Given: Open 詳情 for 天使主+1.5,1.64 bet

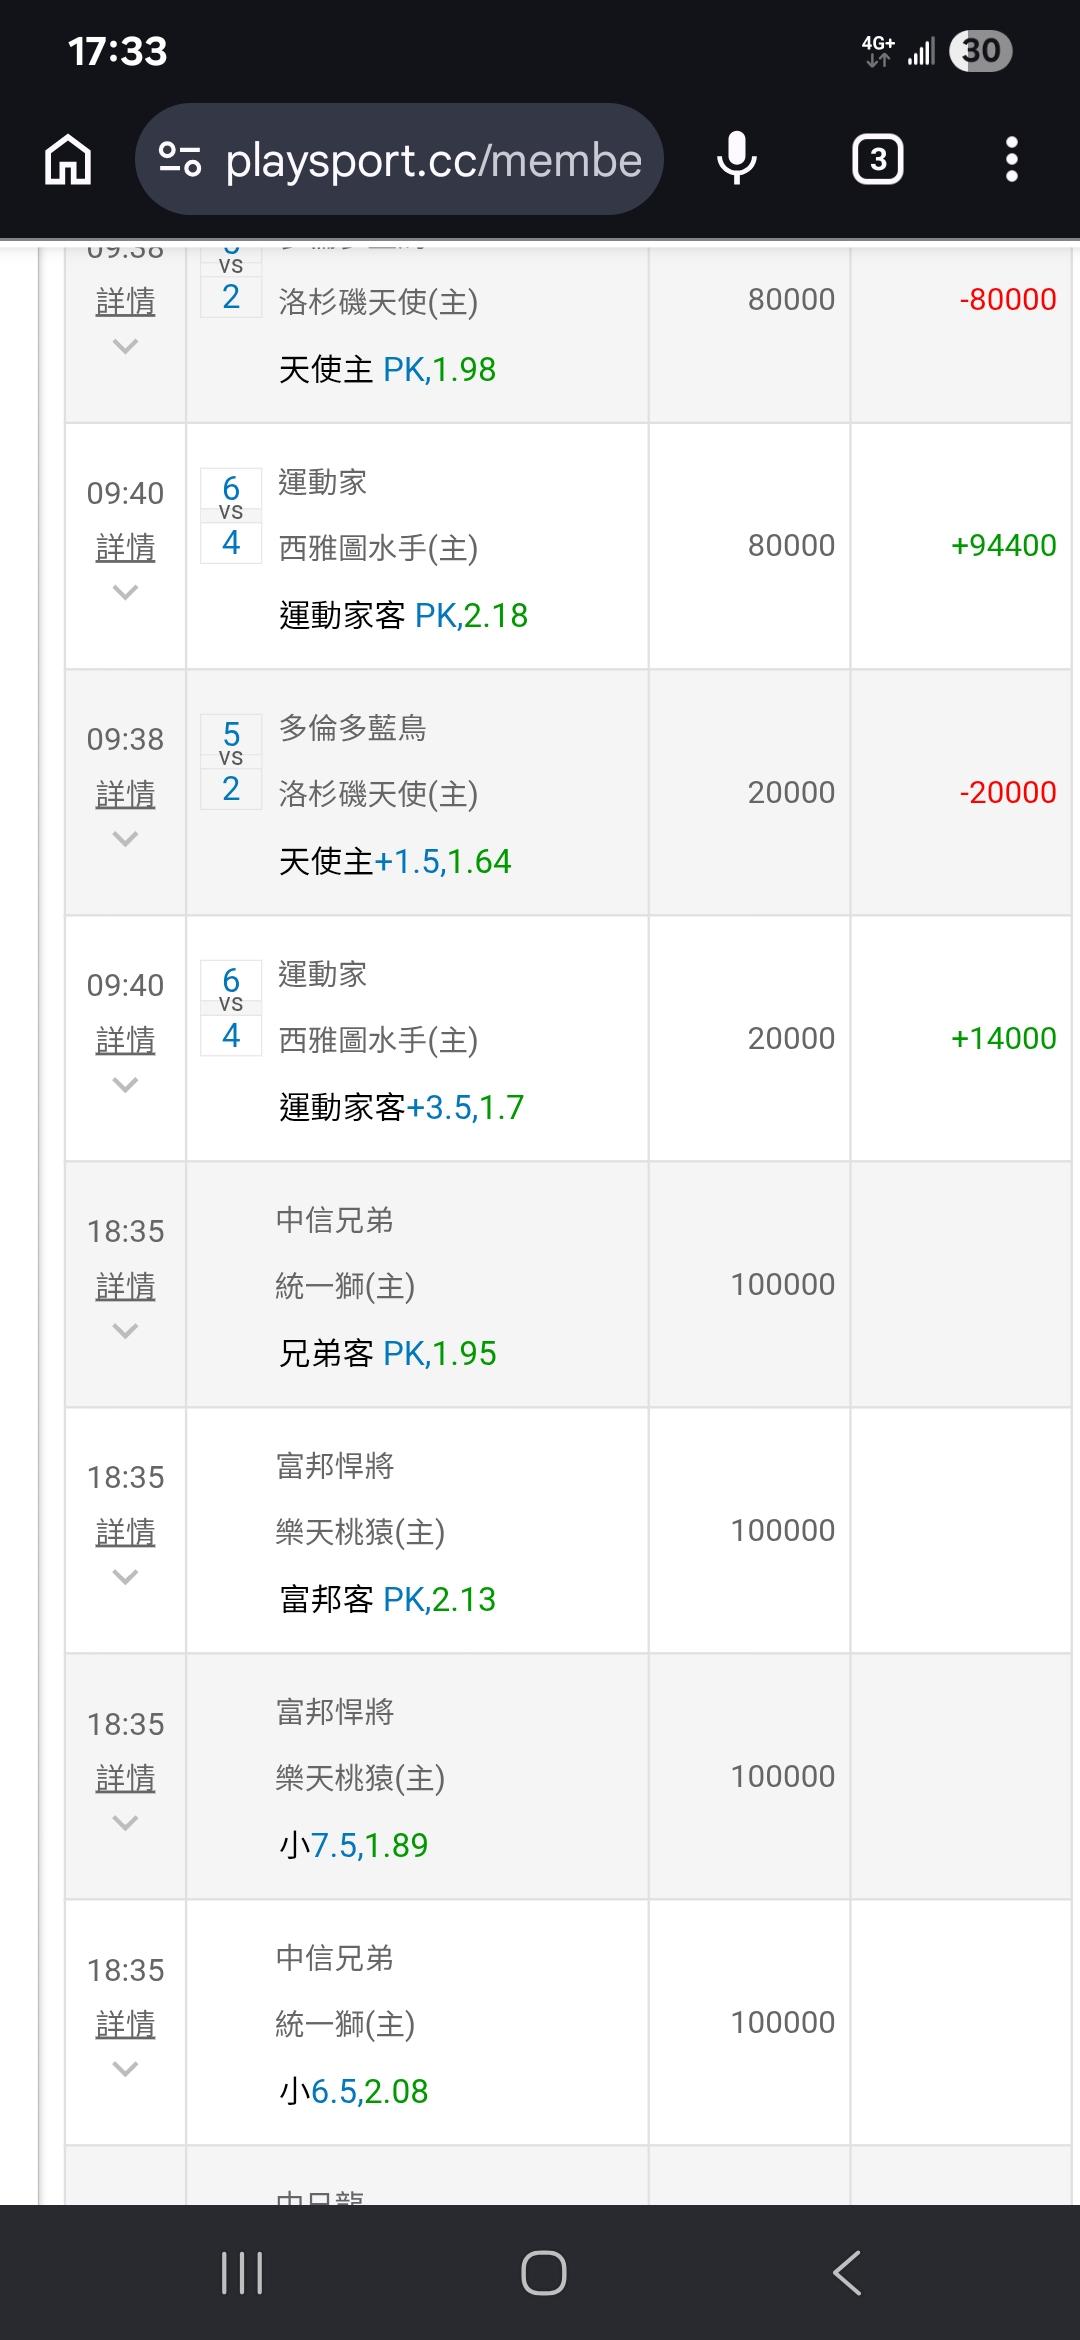Looking at the screenshot, I should coord(125,794).
